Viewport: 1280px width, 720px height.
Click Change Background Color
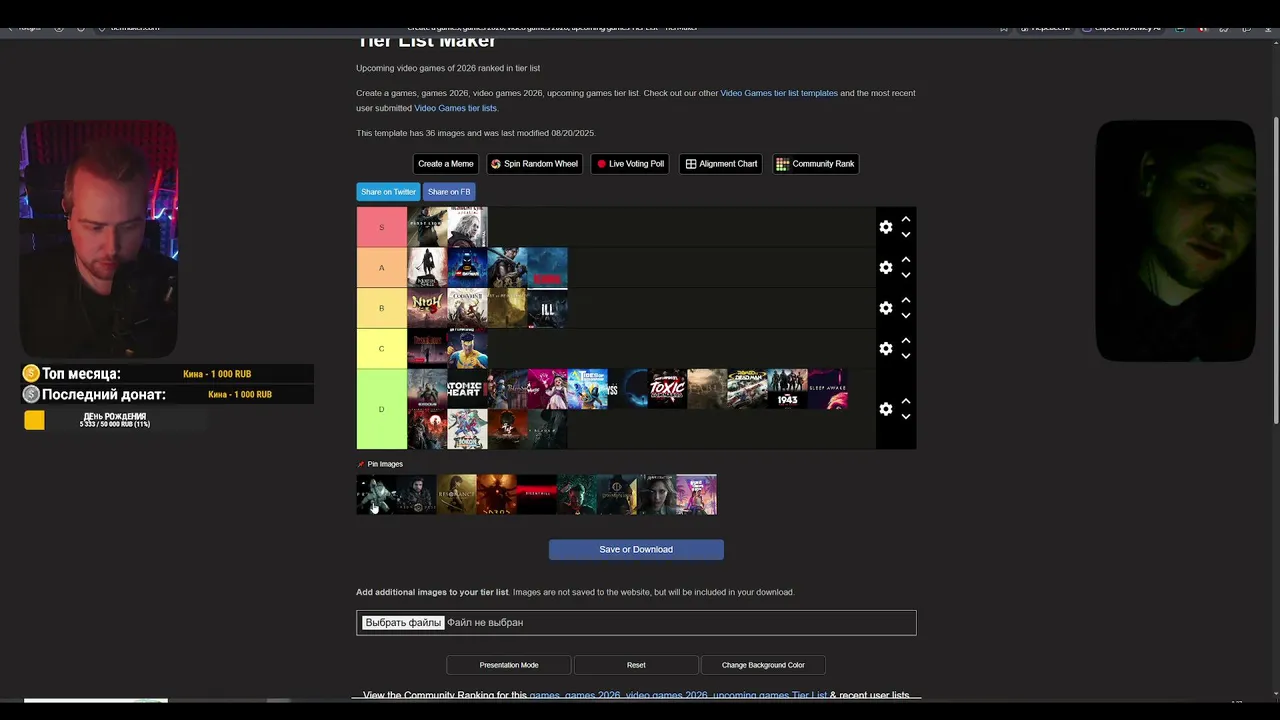pos(763,665)
